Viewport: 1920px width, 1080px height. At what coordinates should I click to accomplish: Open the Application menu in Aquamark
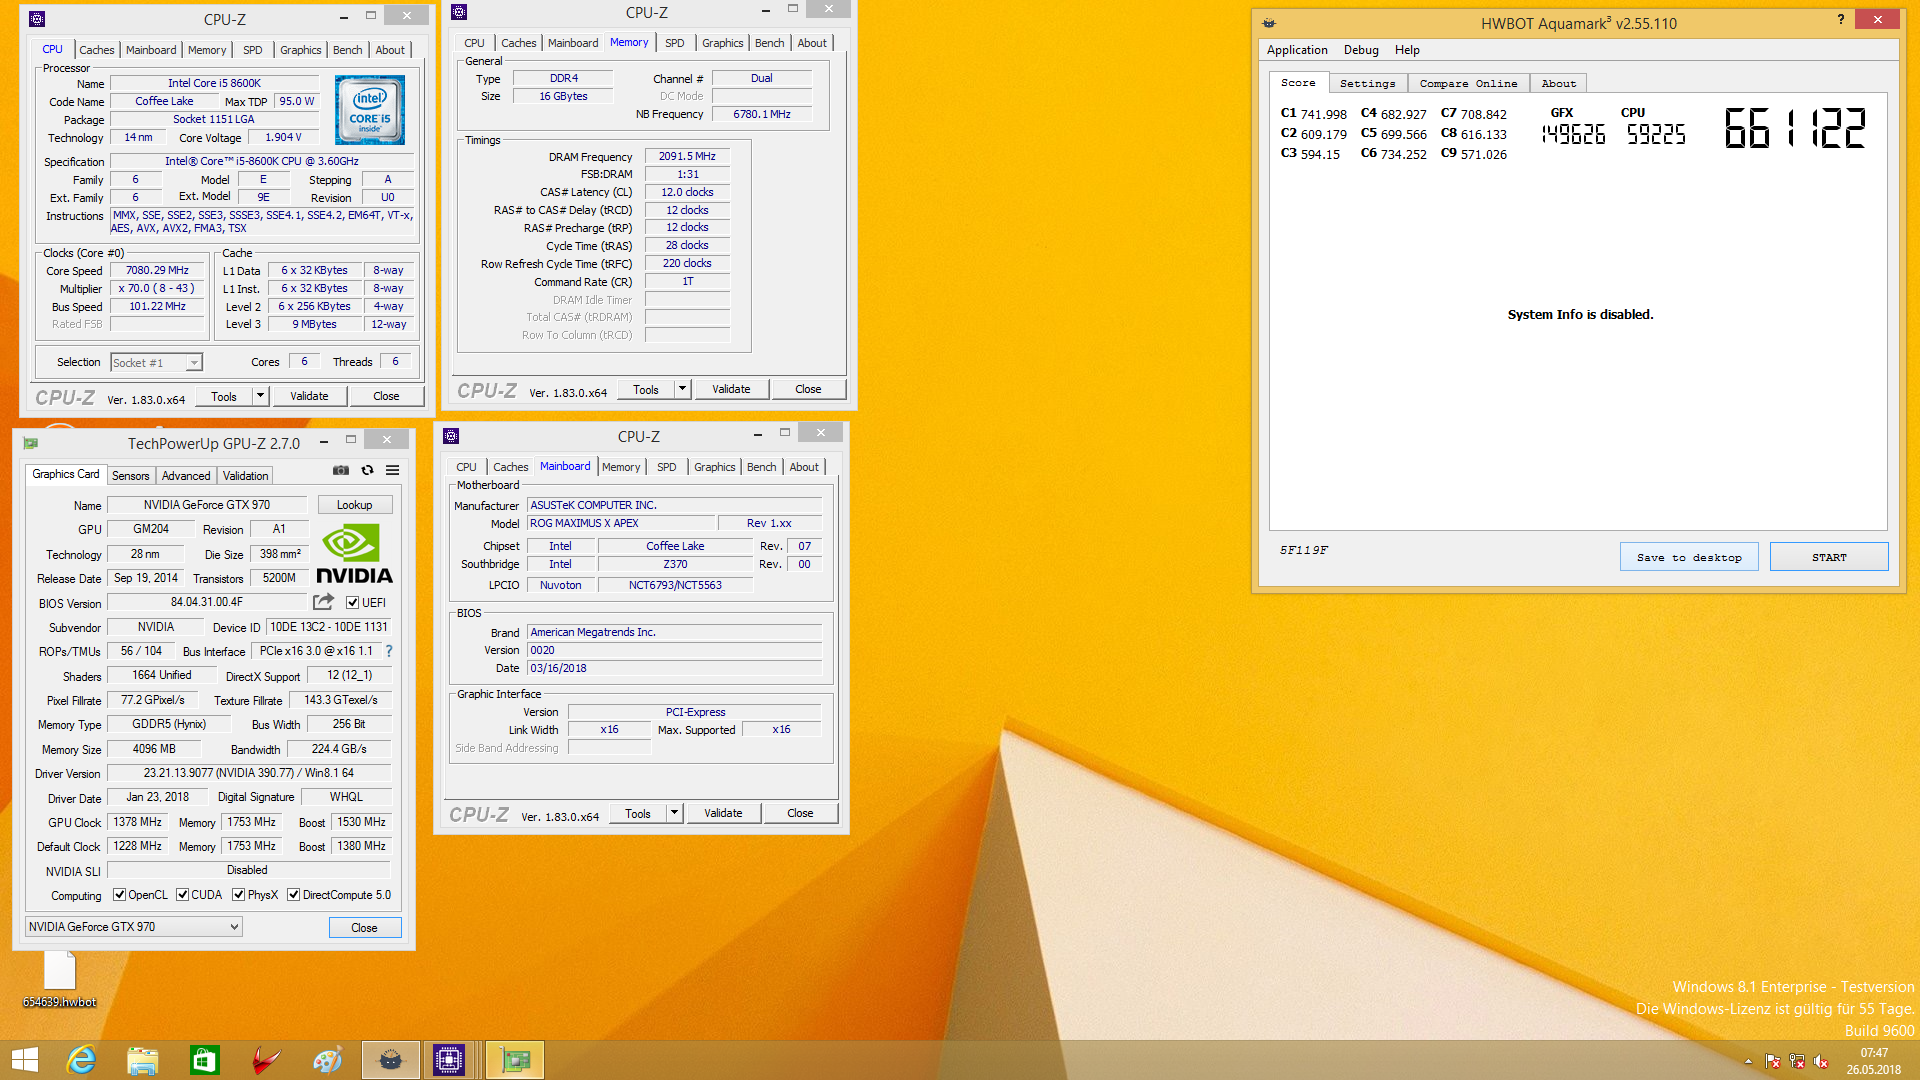pos(1297,50)
